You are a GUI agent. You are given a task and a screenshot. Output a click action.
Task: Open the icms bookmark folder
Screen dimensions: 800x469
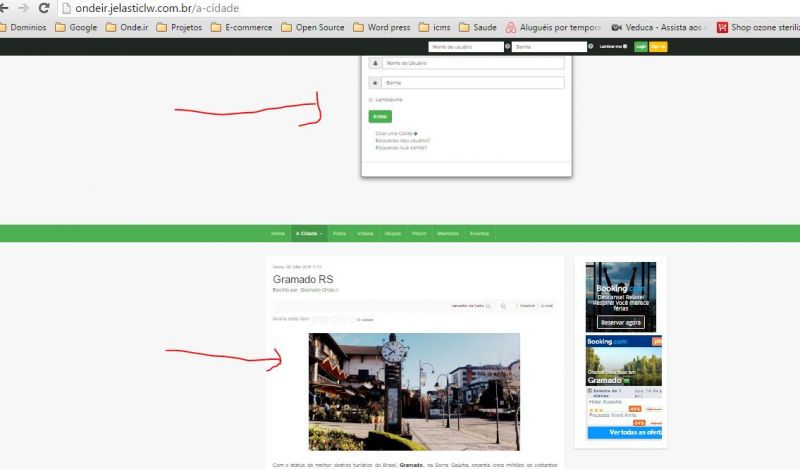pyautogui.click(x=435, y=28)
